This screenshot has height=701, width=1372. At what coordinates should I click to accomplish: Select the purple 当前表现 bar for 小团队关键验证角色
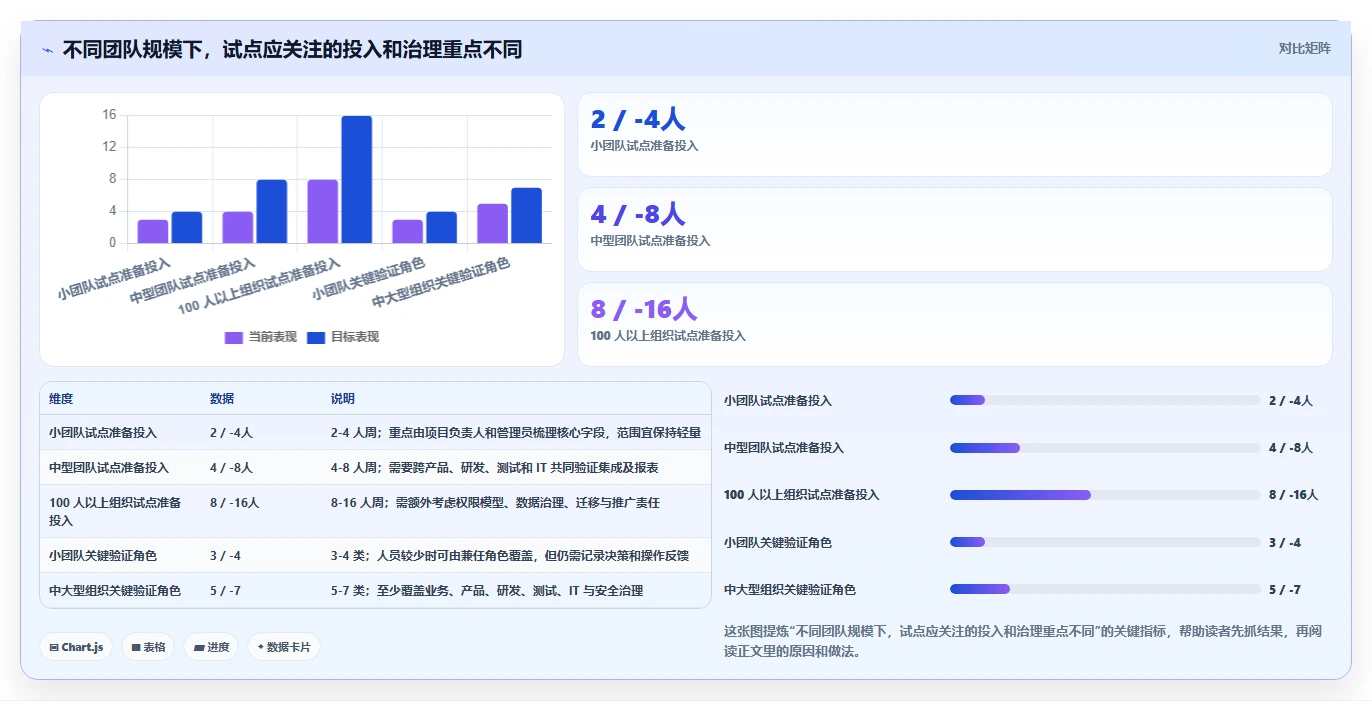click(x=407, y=231)
